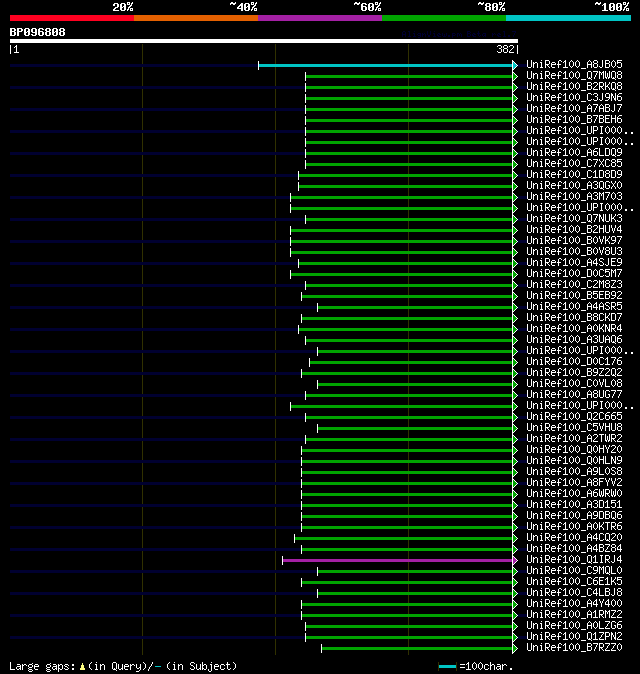640x674 pixels.
Task: Click the red 20% legend segment
Action: click(72, 18)
